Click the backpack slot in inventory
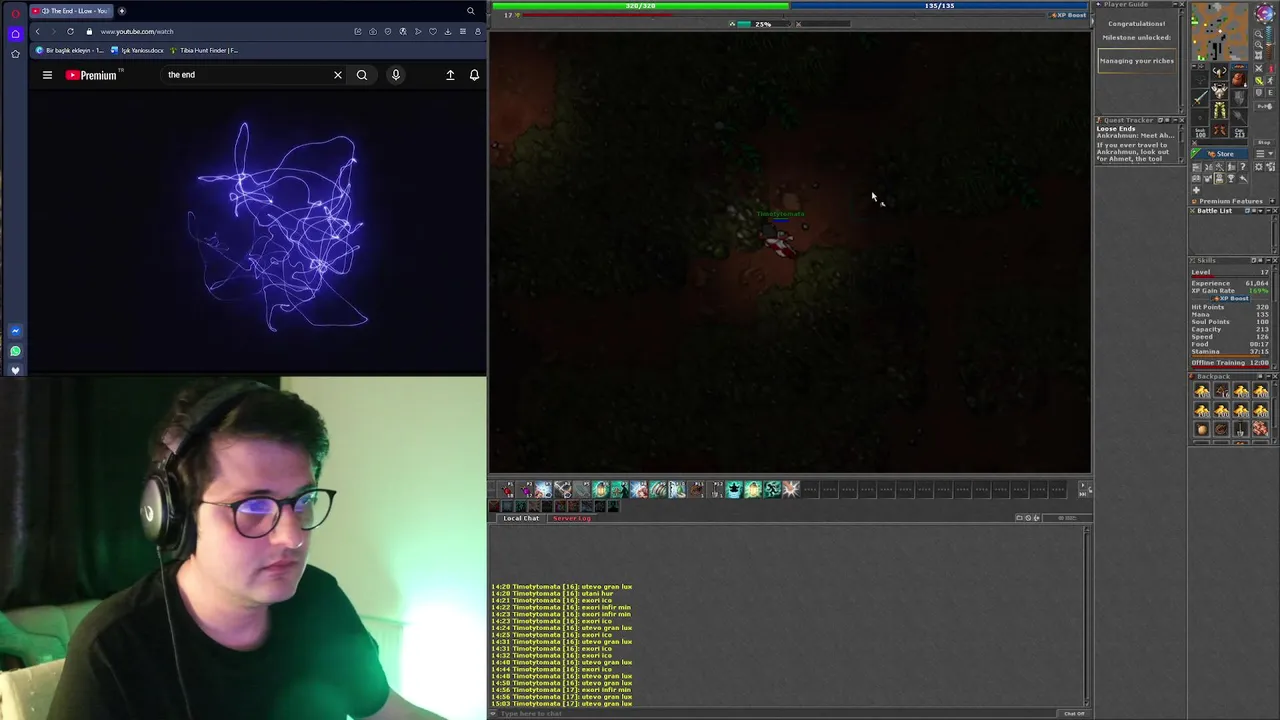The height and width of the screenshot is (720, 1280). pos(1238,79)
